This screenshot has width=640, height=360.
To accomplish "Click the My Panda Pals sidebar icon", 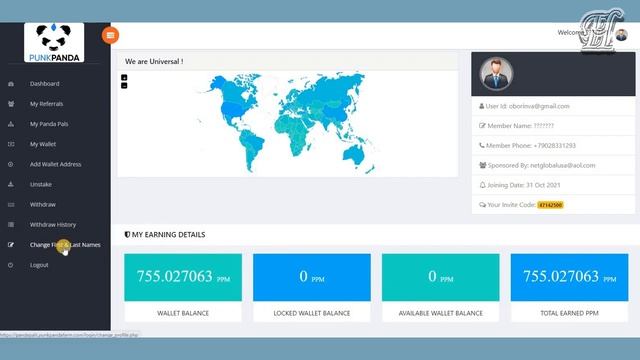I will click(x=11, y=124).
